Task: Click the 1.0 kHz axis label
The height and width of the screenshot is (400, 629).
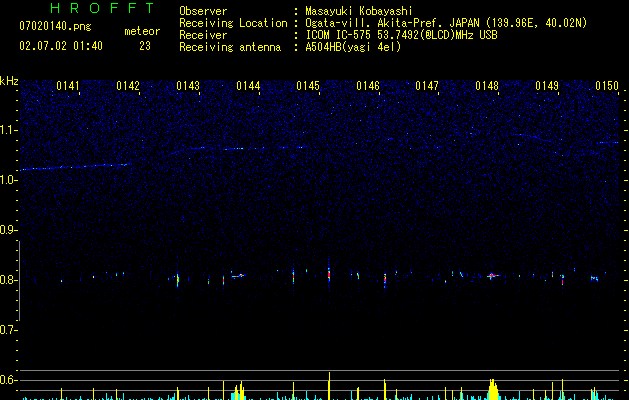Action: 9,180
